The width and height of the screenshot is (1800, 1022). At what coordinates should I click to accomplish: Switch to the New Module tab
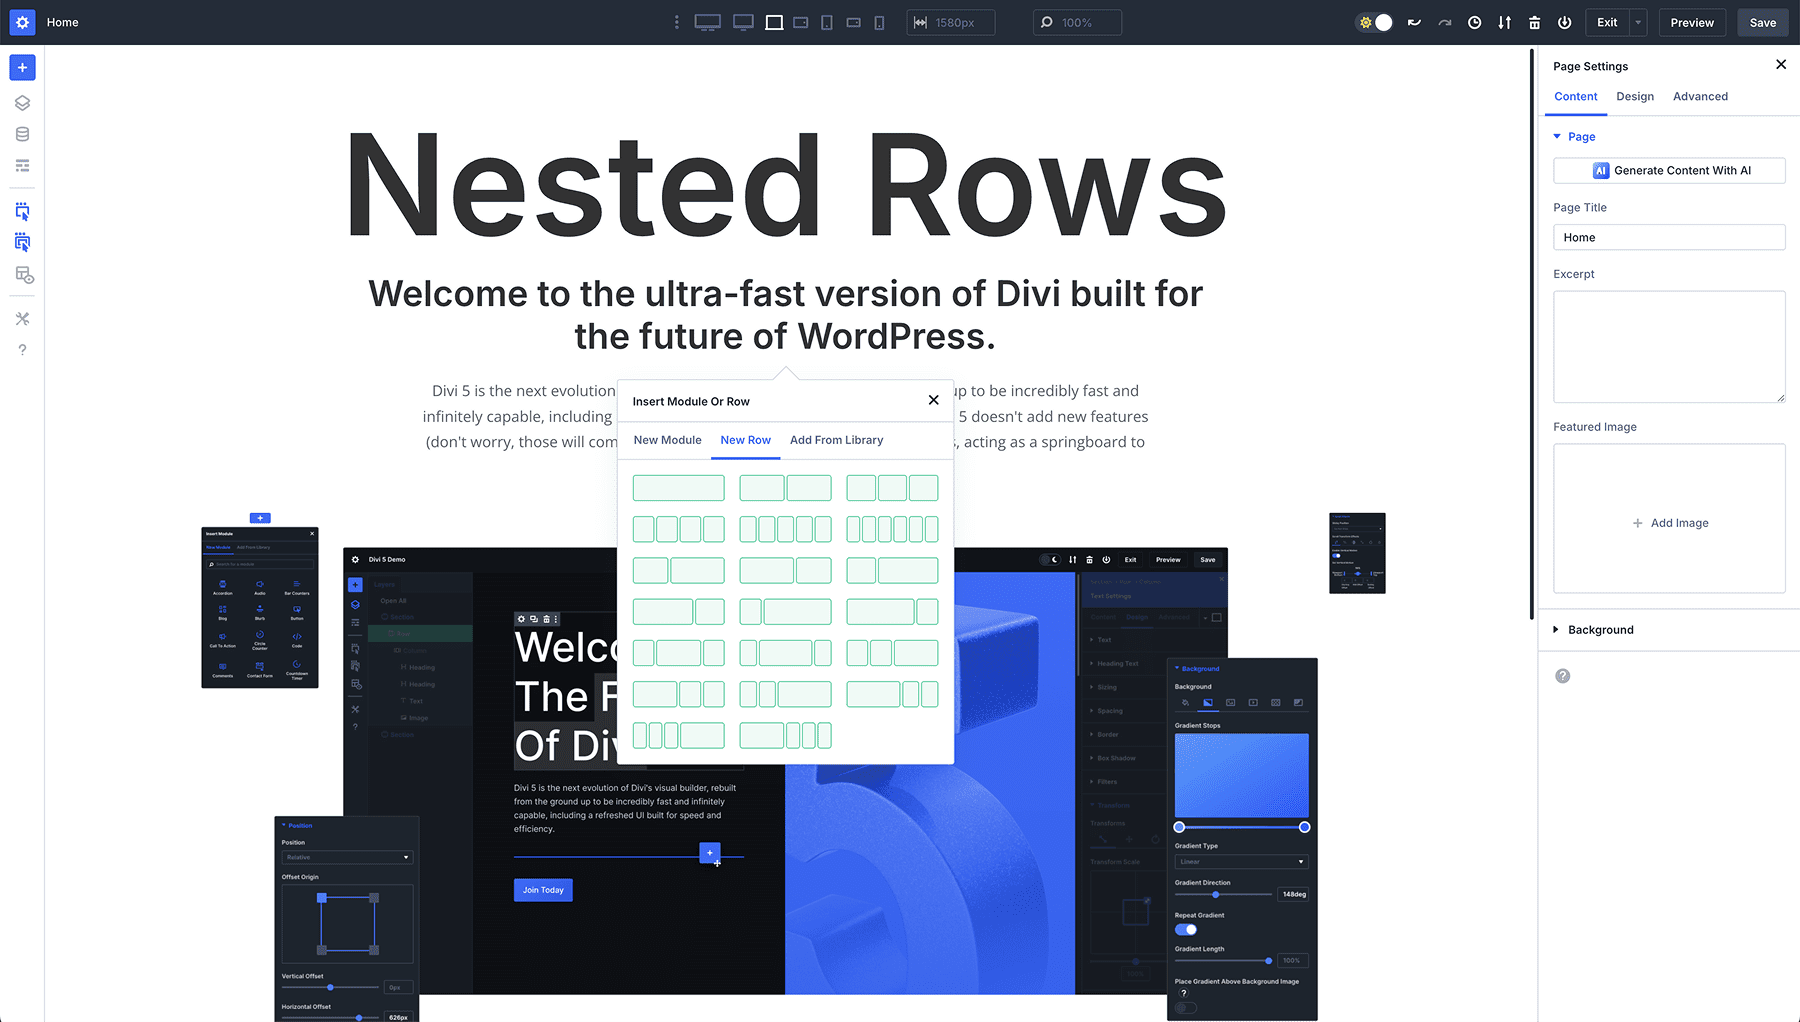tap(667, 440)
